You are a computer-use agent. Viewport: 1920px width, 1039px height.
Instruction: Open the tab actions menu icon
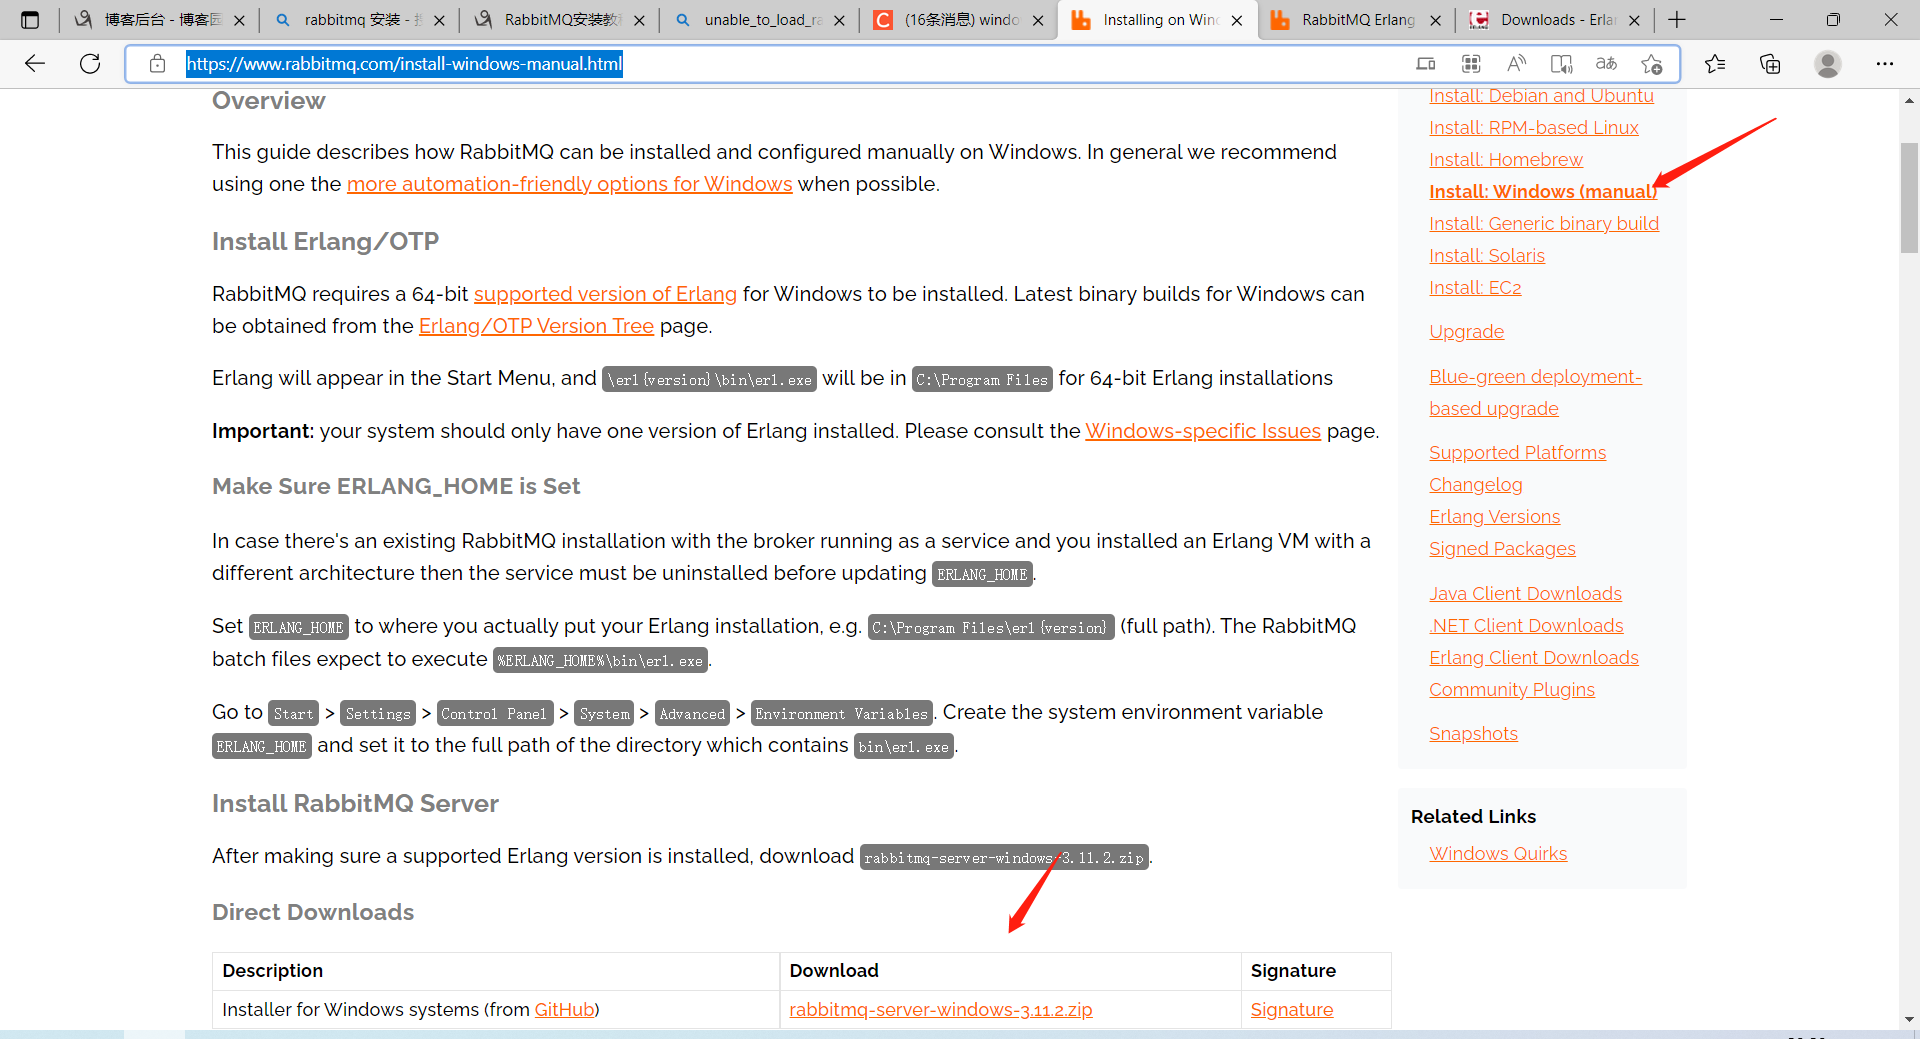[30, 20]
